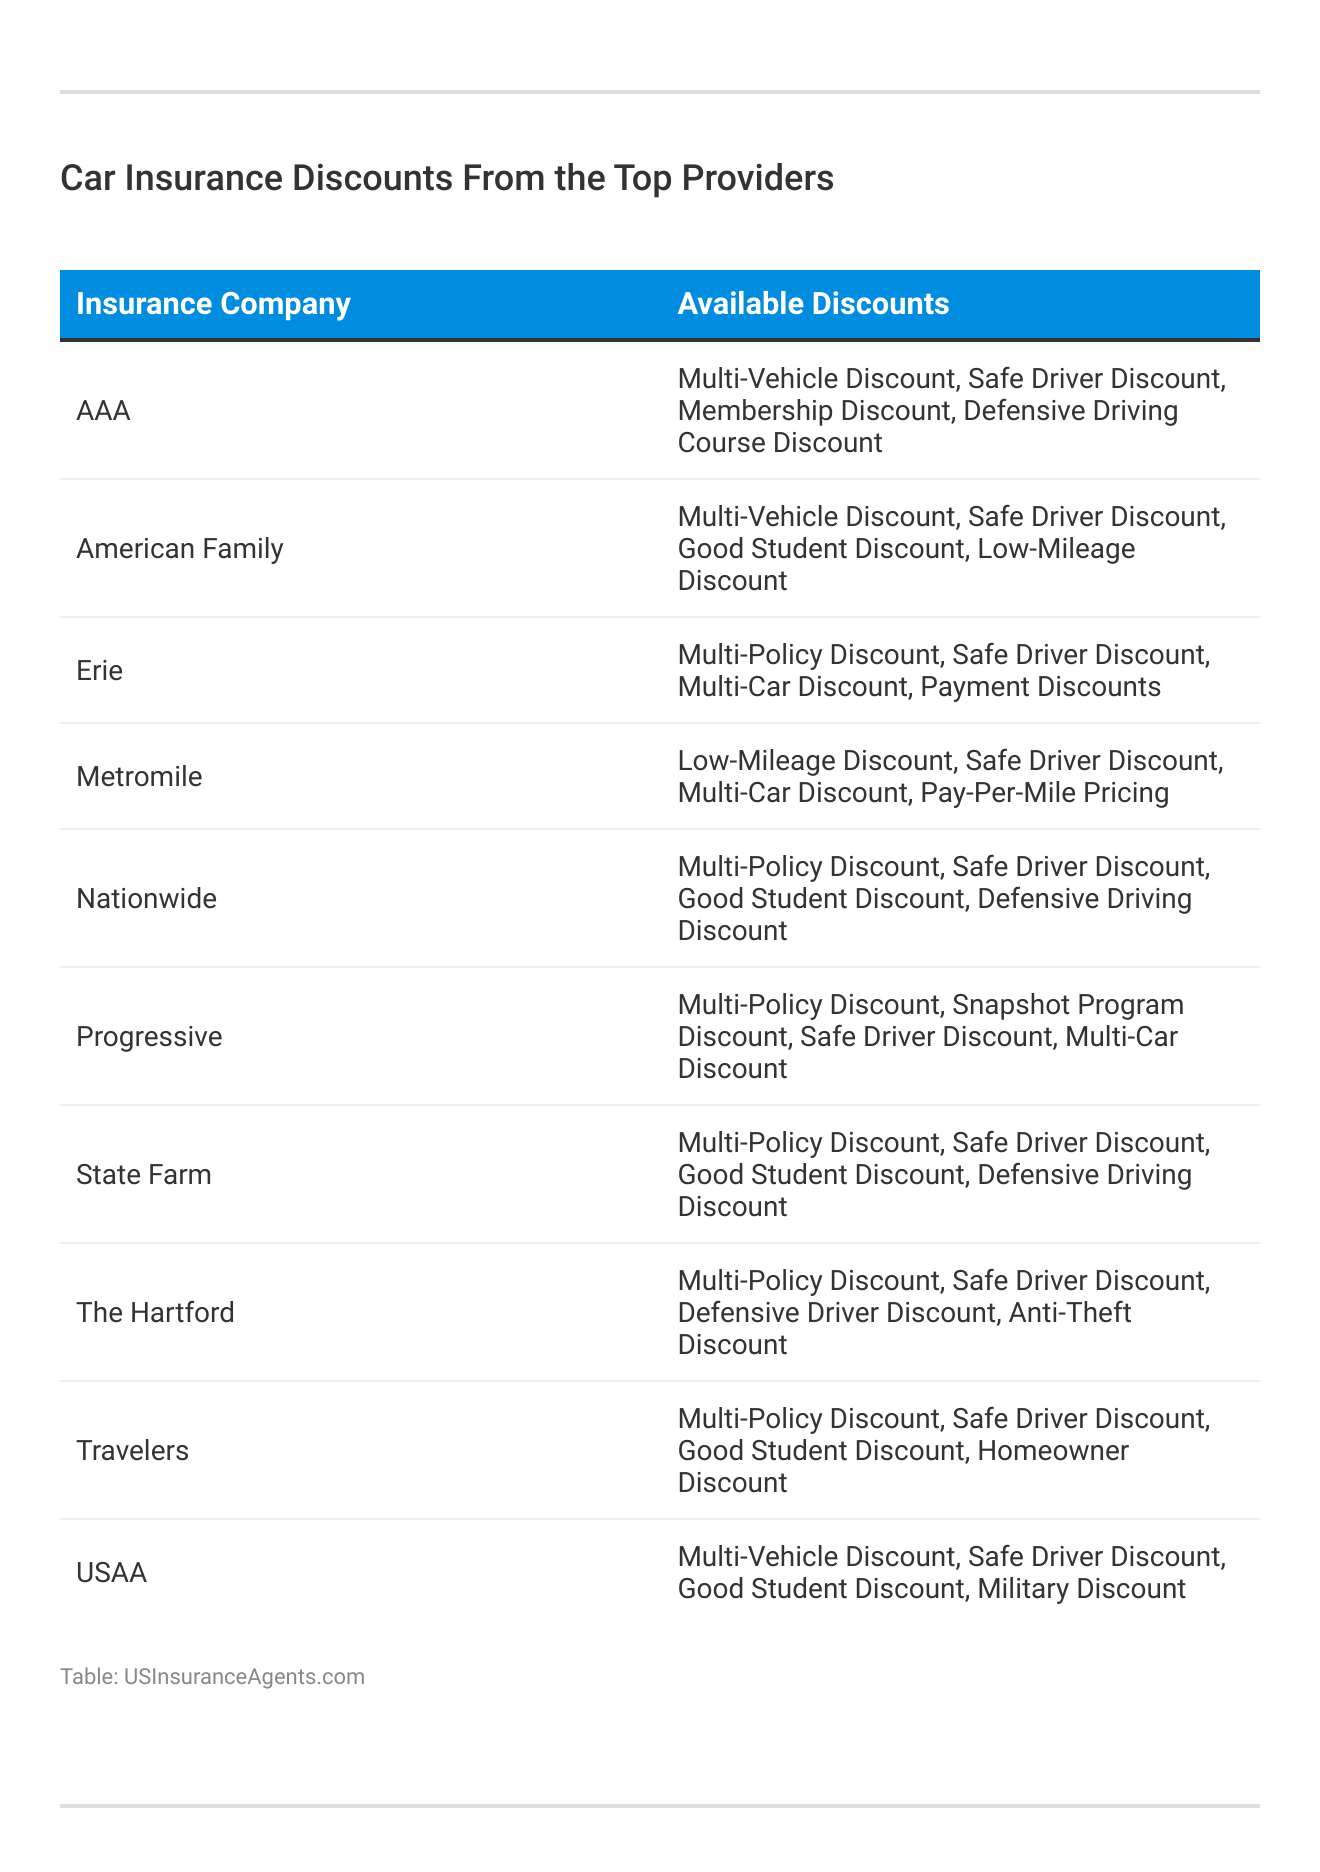Click The Hartford company name
The width and height of the screenshot is (1320, 1872).
(x=155, y=1313)
